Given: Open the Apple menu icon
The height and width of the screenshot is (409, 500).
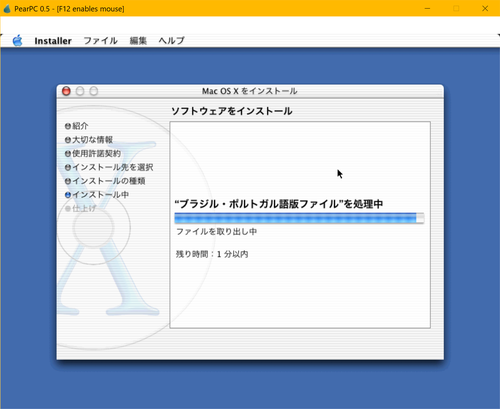Looking at the screenshot, I should pos(17,41).
